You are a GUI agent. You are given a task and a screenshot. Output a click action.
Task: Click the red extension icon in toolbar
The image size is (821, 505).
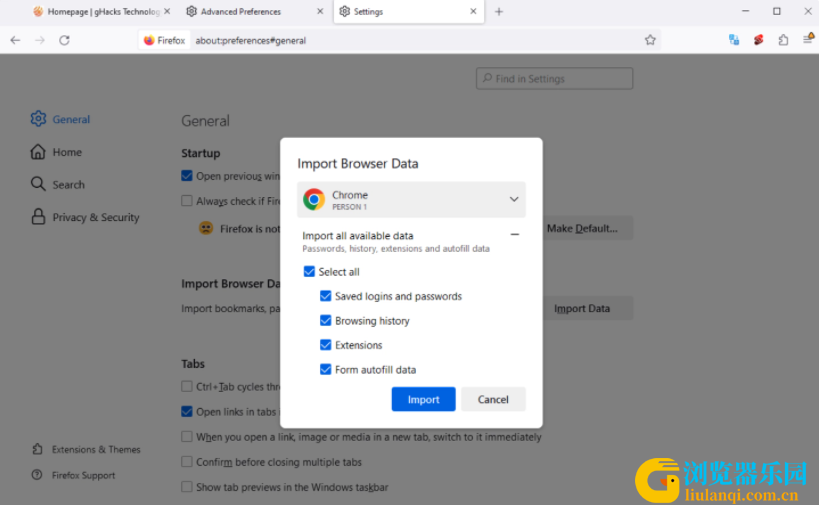(x=759, y=40)
